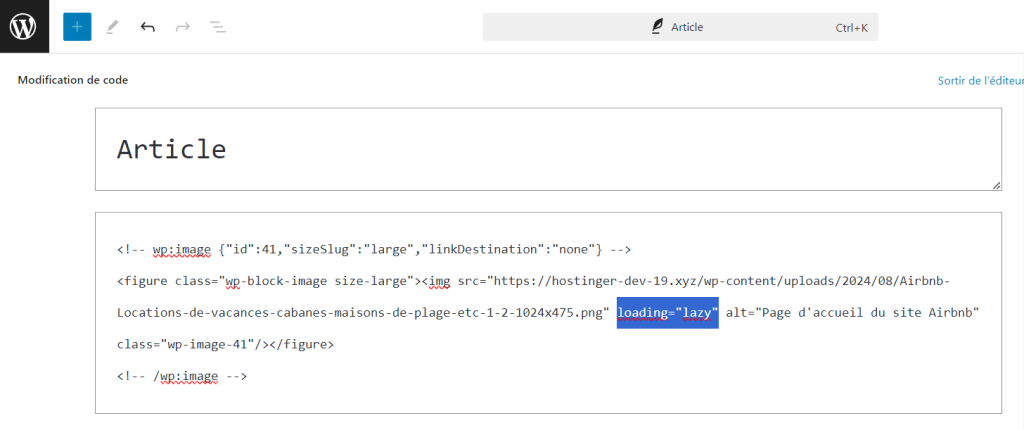Exit the code editor via Sortir de l'éditeur
This screenshot has width=1024, height=430.
click(x=979, y=80)
